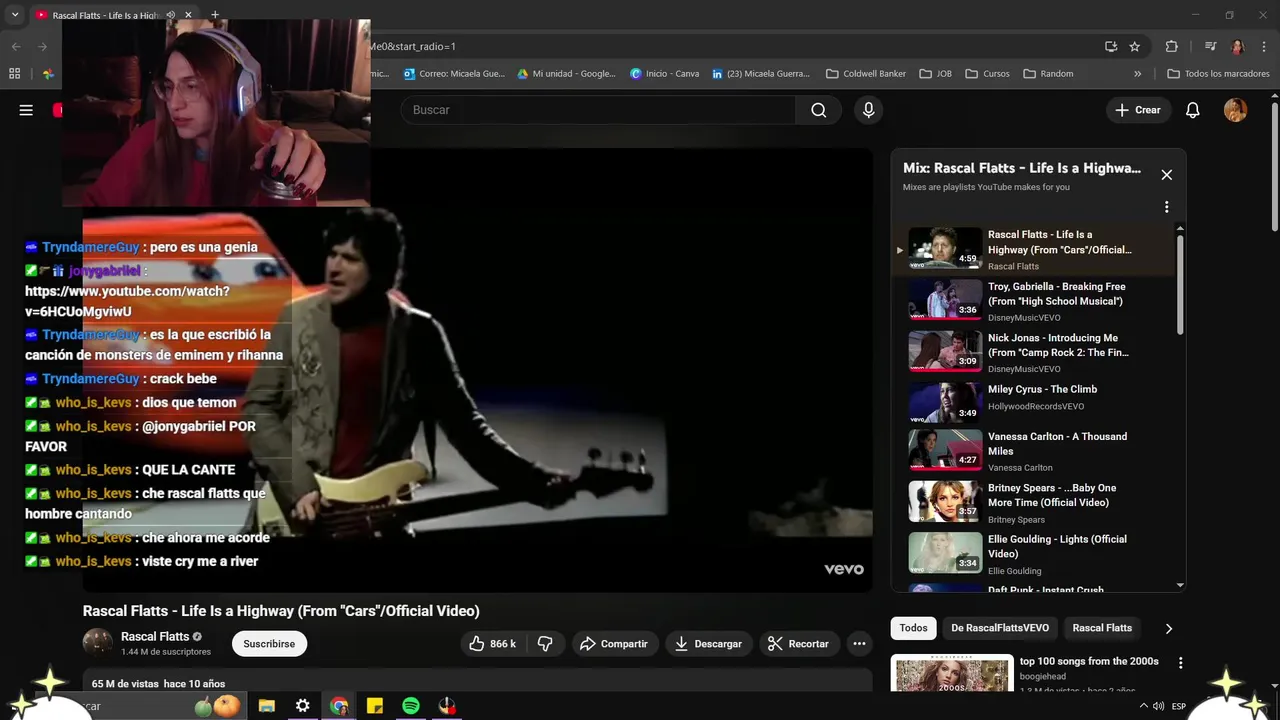Focus the YouTube Buscar search field
This screenshot has height=720, width=1280.
coord(598,110)
